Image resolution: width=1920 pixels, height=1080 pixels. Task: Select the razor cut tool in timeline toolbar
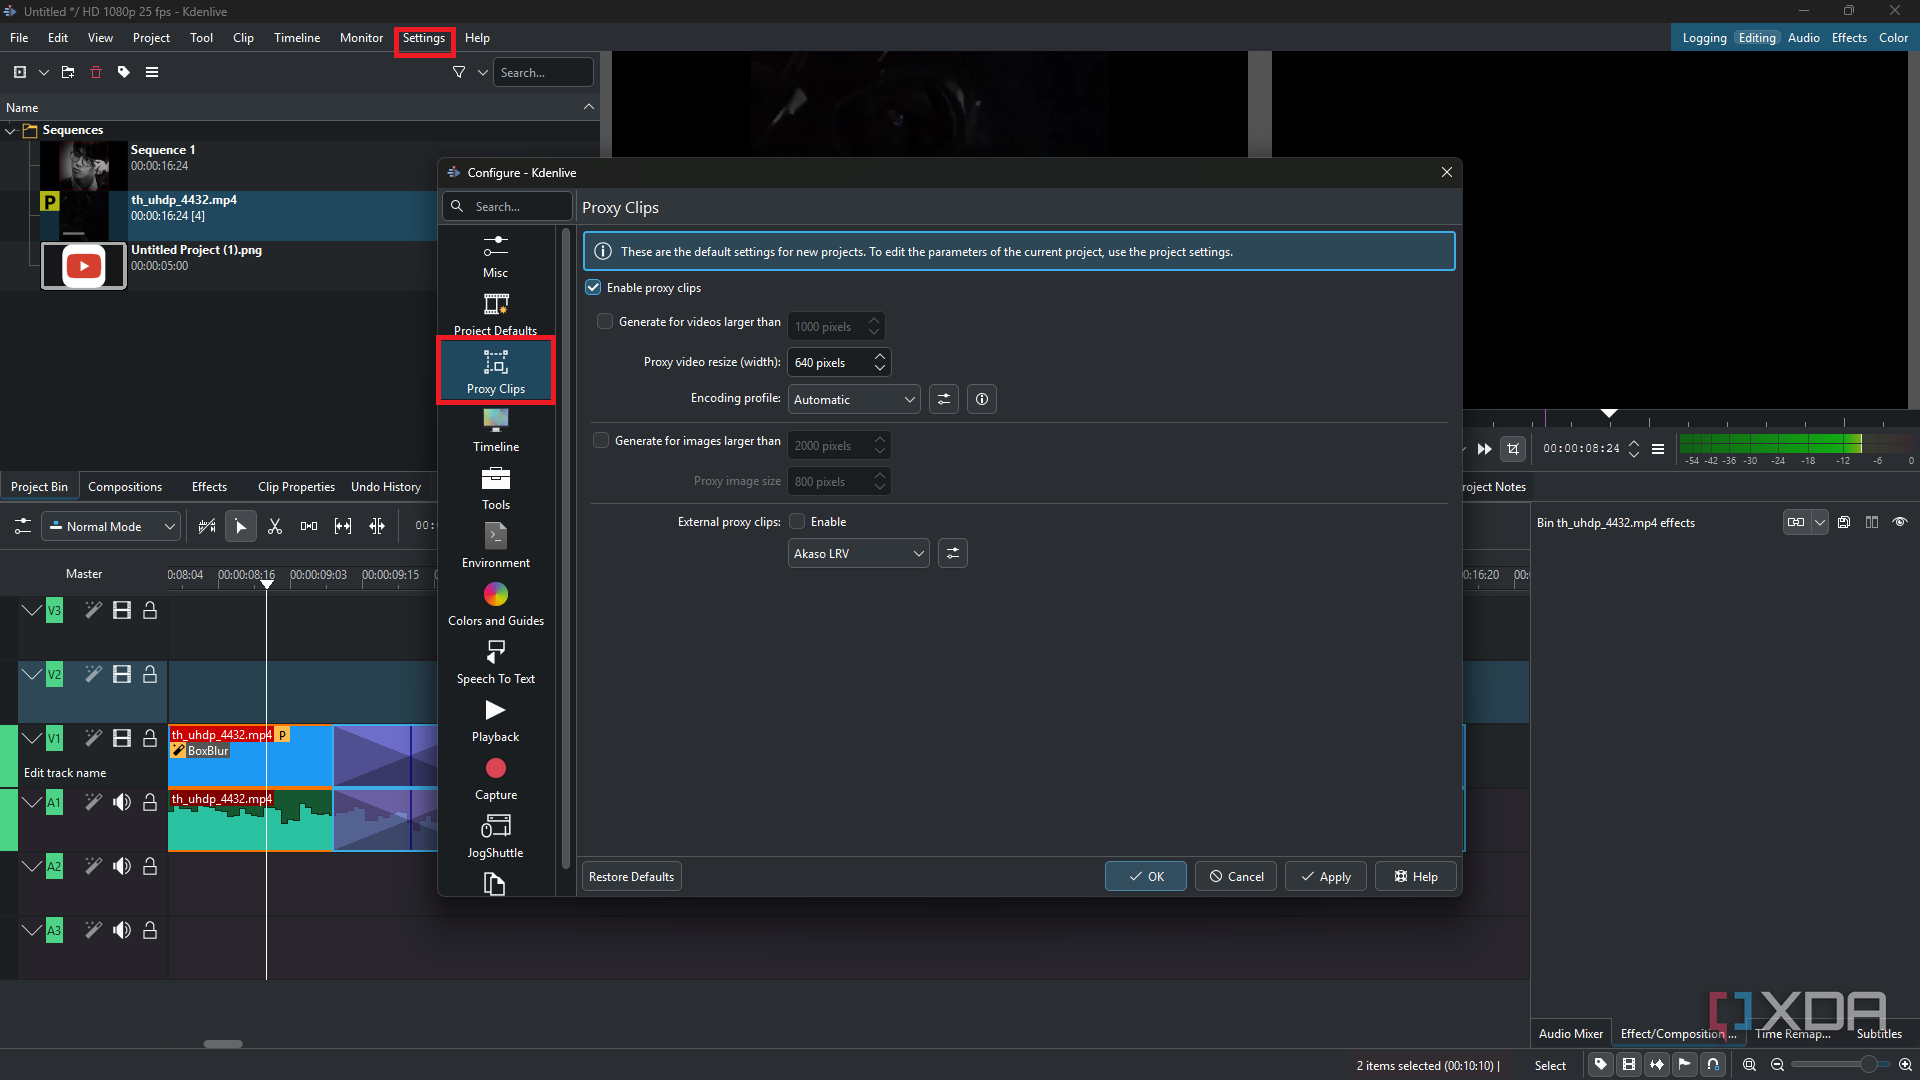(x=275, y=526)
